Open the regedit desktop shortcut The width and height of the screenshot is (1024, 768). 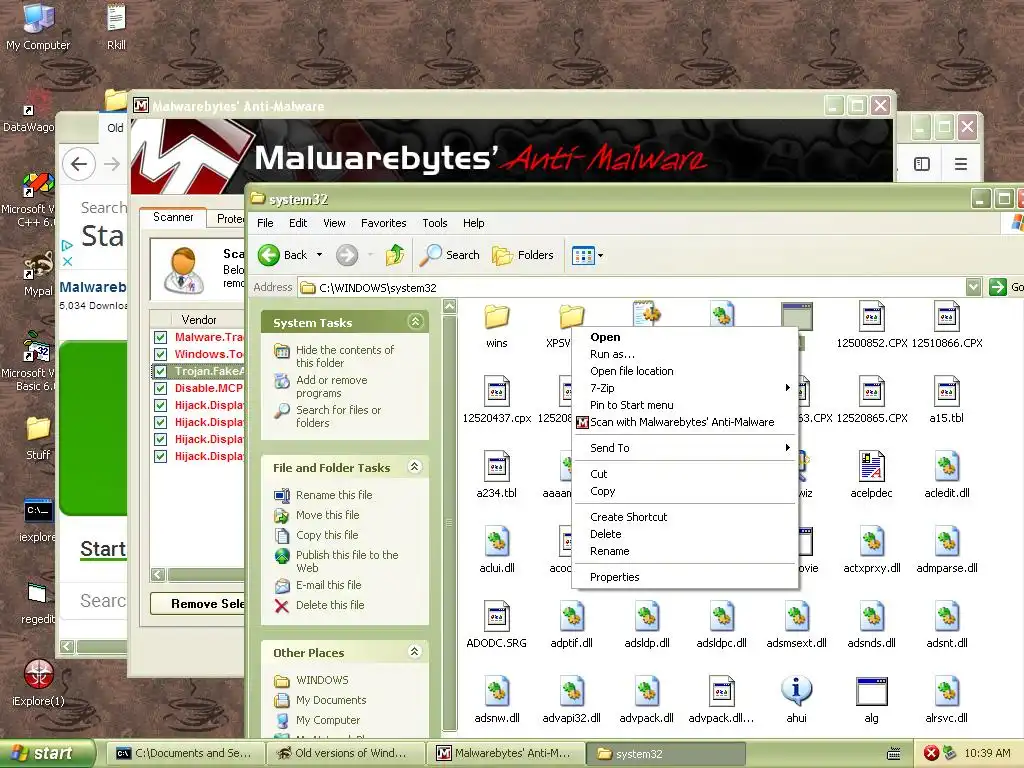point(37,602)
